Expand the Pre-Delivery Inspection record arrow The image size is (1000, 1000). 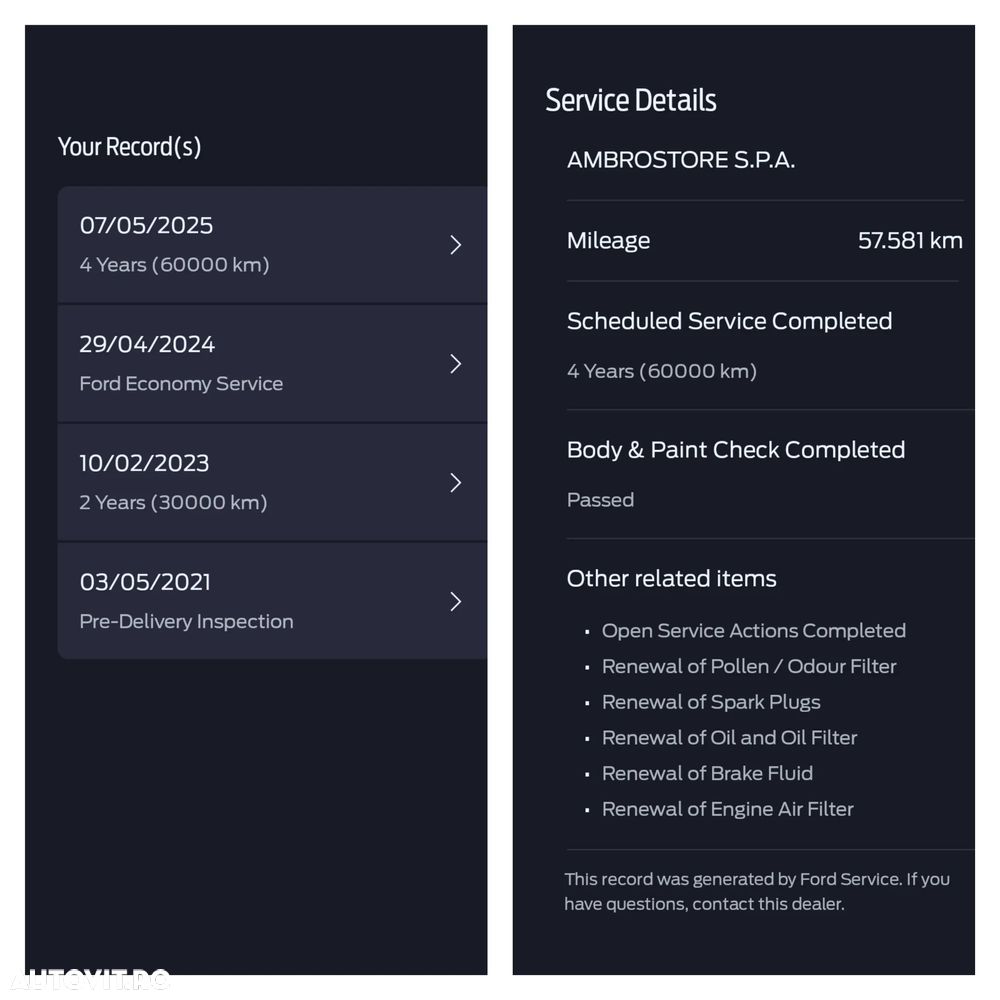455,601
